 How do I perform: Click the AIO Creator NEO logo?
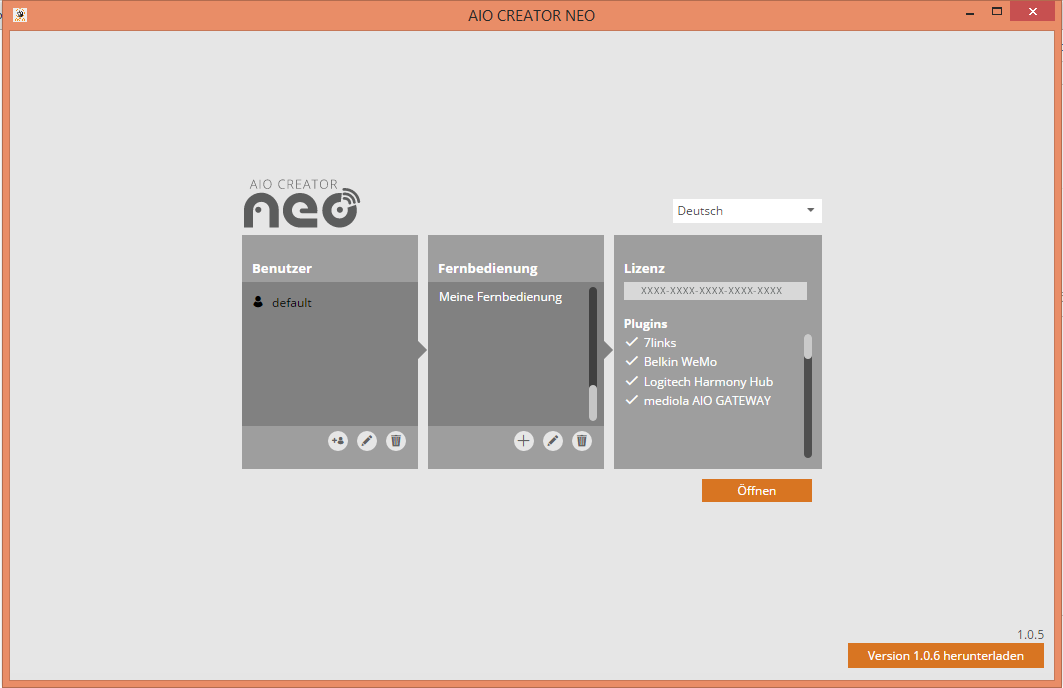(x=301, y=204)
